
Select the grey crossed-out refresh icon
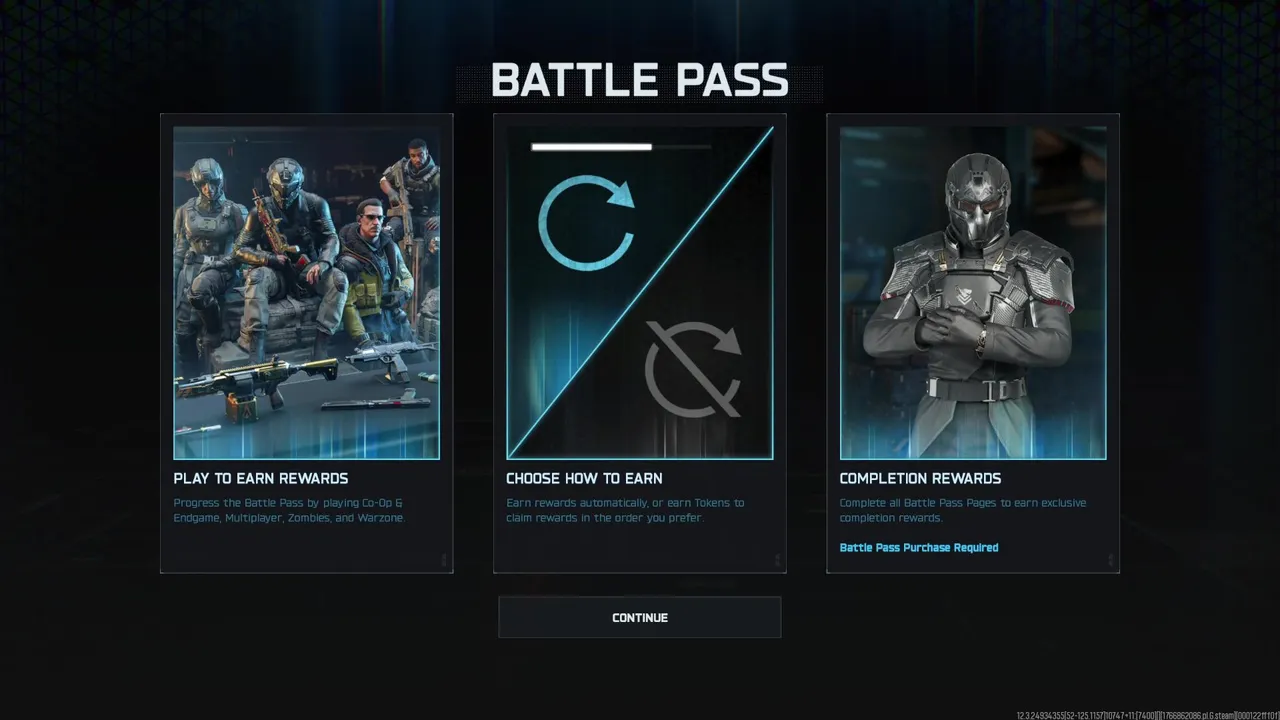click(693, 368)
